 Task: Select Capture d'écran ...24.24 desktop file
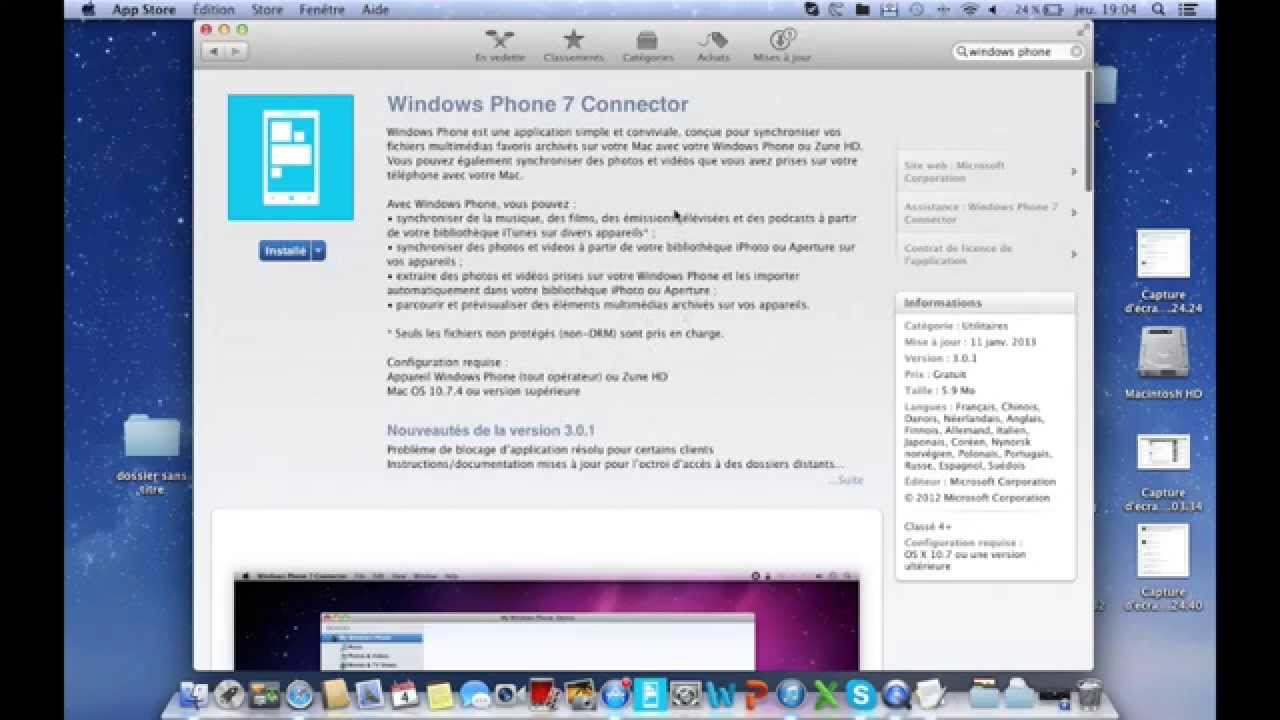pos(1163,271)
